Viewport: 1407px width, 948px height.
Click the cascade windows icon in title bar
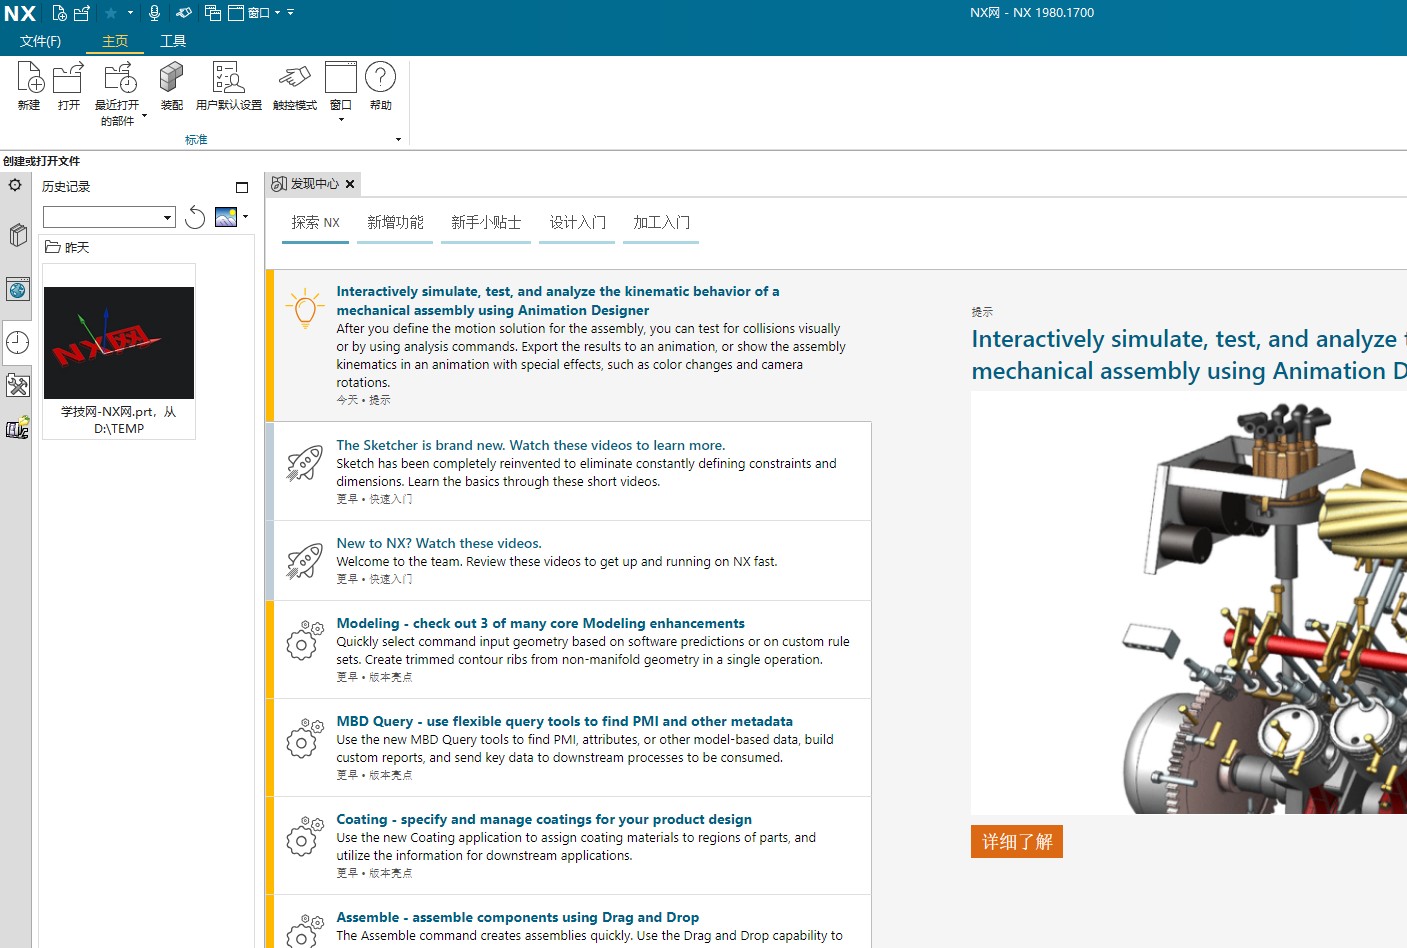212,13
